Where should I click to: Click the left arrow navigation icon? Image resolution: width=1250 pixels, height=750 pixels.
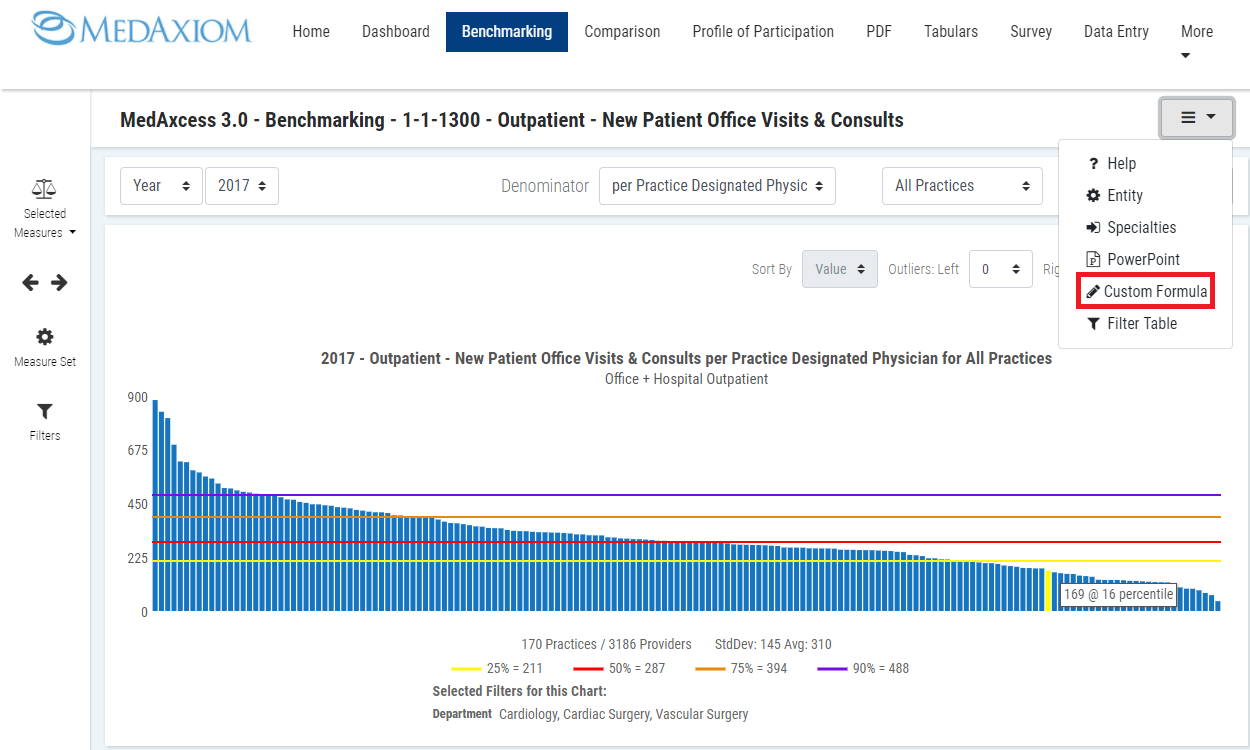point(31,283)
